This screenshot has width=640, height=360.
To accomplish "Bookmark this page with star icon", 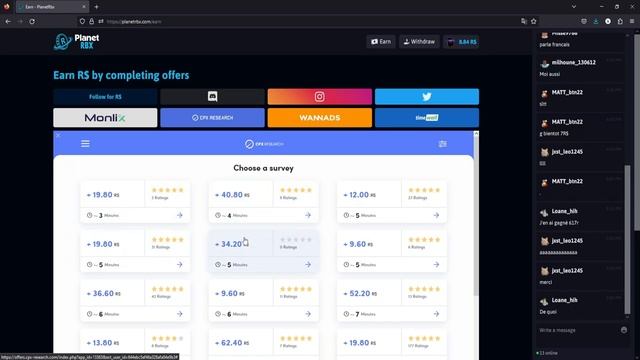I will pos(534,21).
